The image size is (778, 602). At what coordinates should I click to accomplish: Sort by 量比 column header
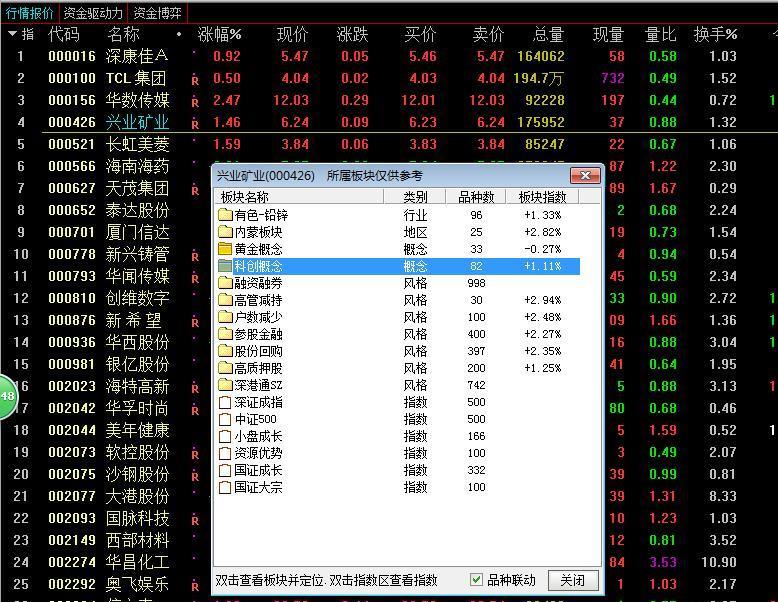660,34
